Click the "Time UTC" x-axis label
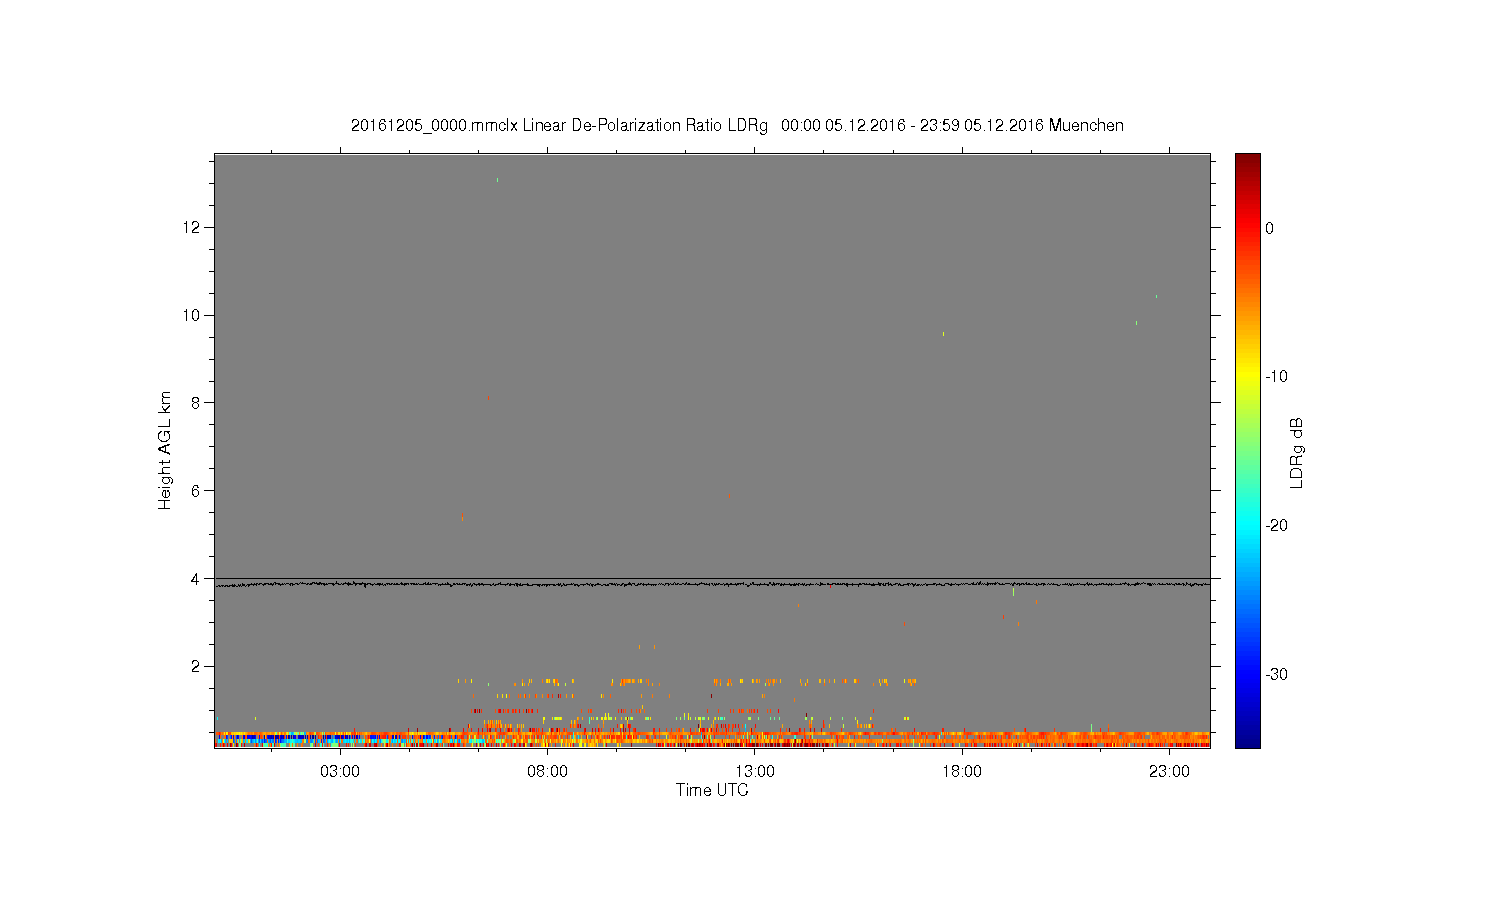The image size is (1500, 900). (x=712, y=790)
